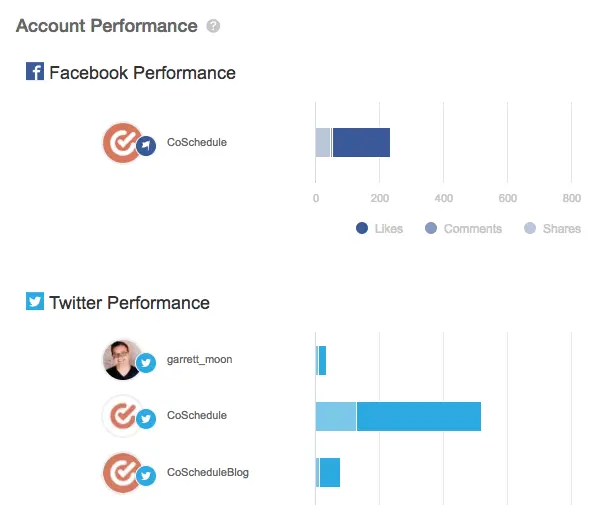Toggle the Shares legend series
610x505 pixels.
pos(552,228)
